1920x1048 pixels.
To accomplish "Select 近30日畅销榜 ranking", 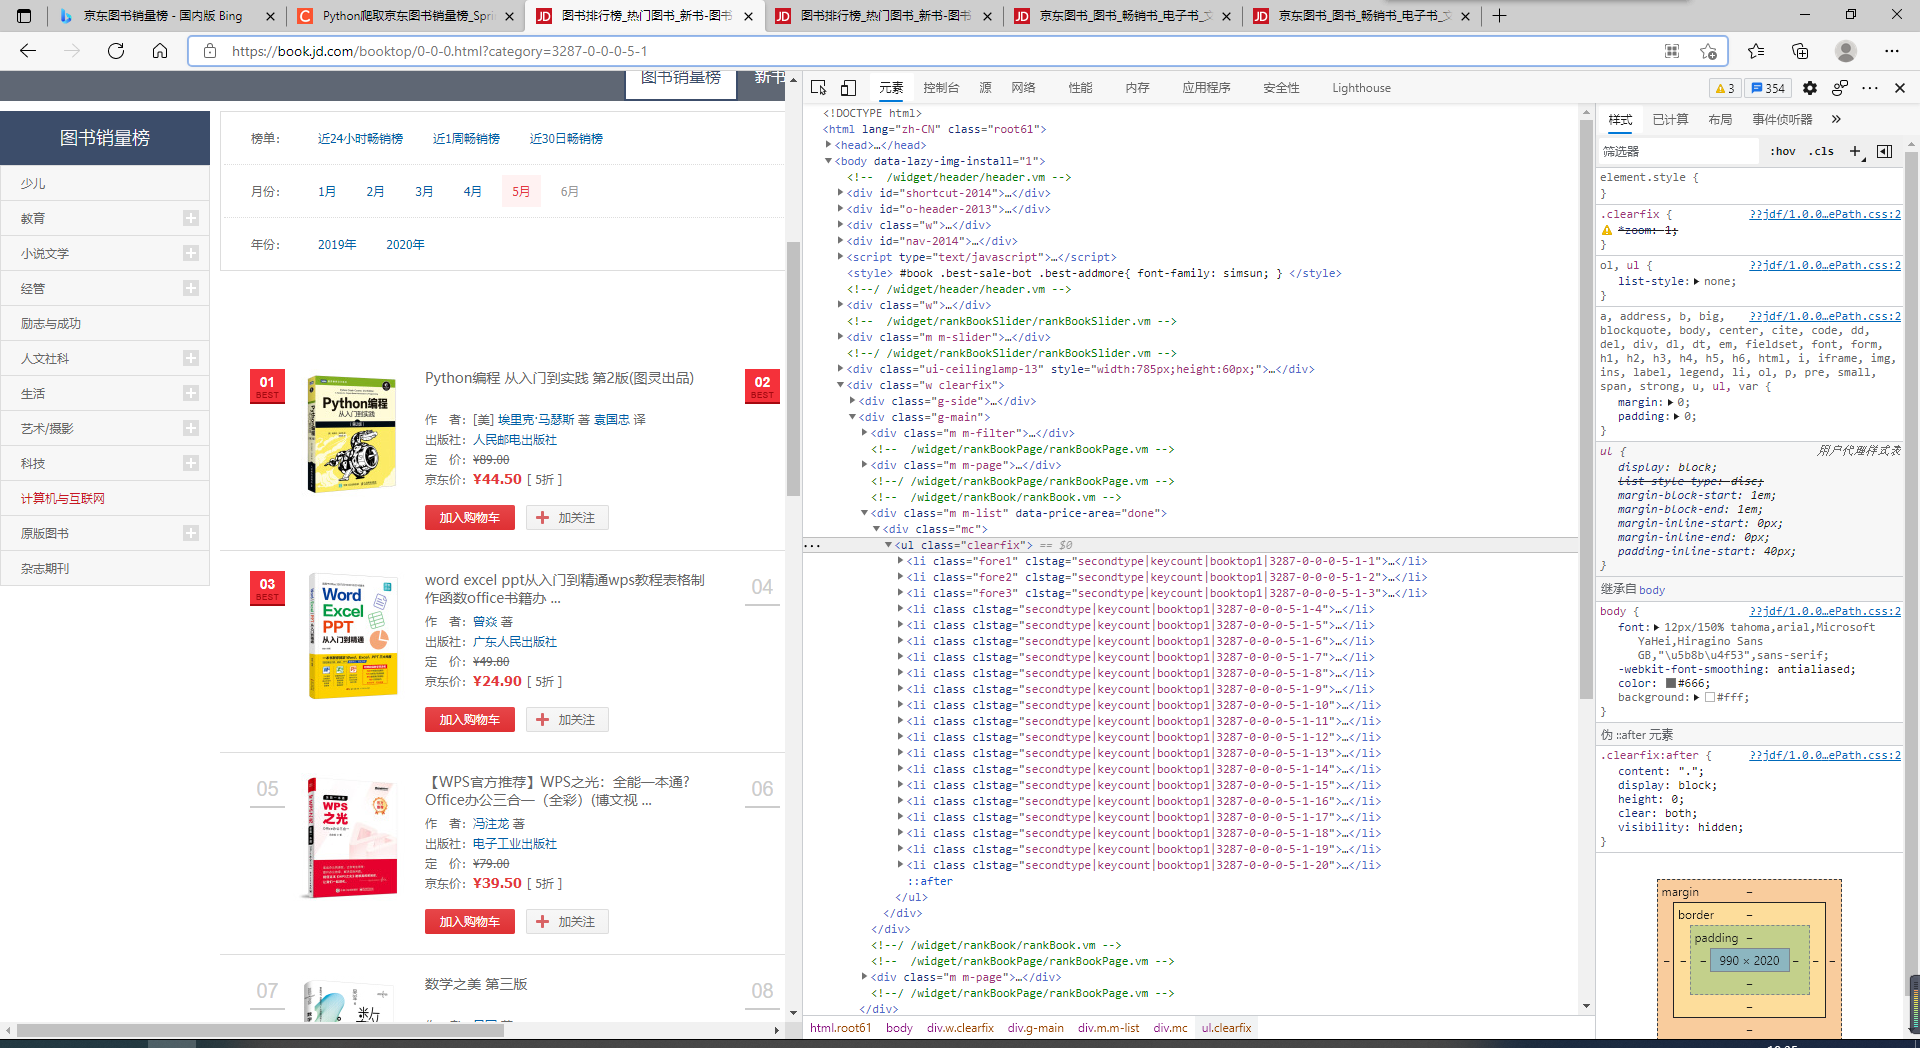I will click(566, 139).
